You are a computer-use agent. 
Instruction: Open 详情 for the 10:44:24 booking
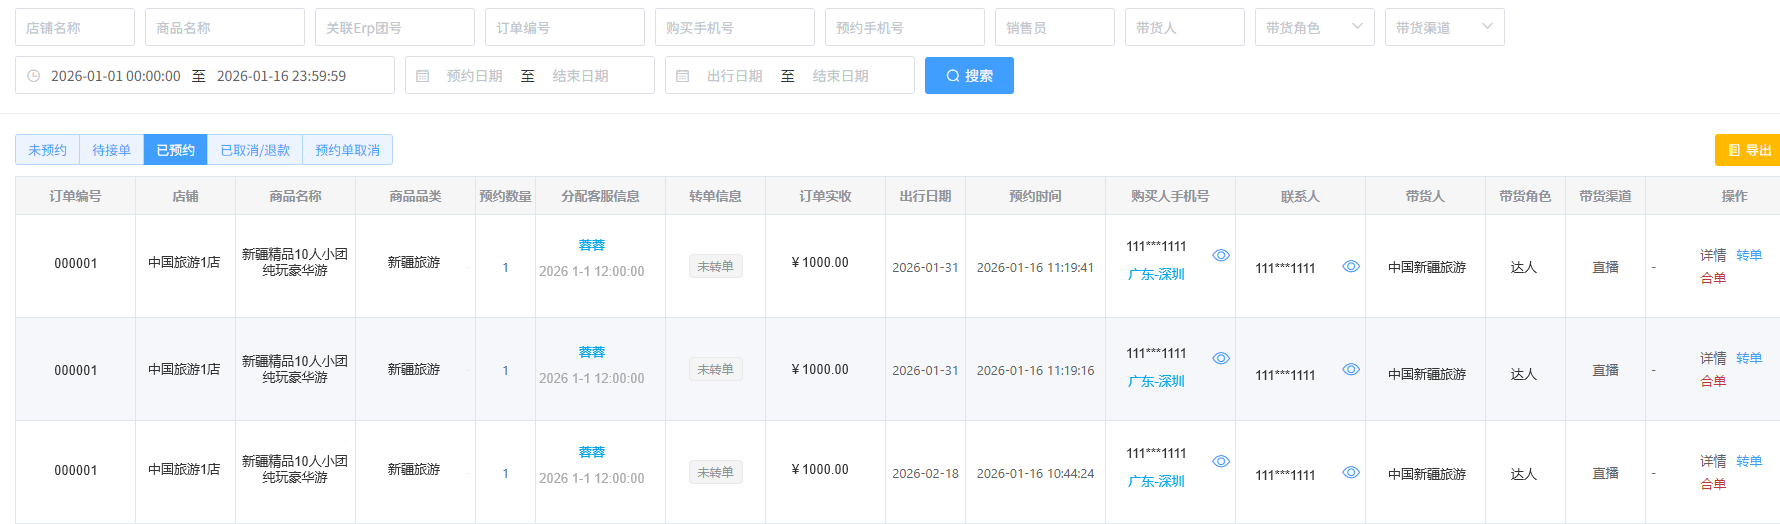pos(1713,461)
